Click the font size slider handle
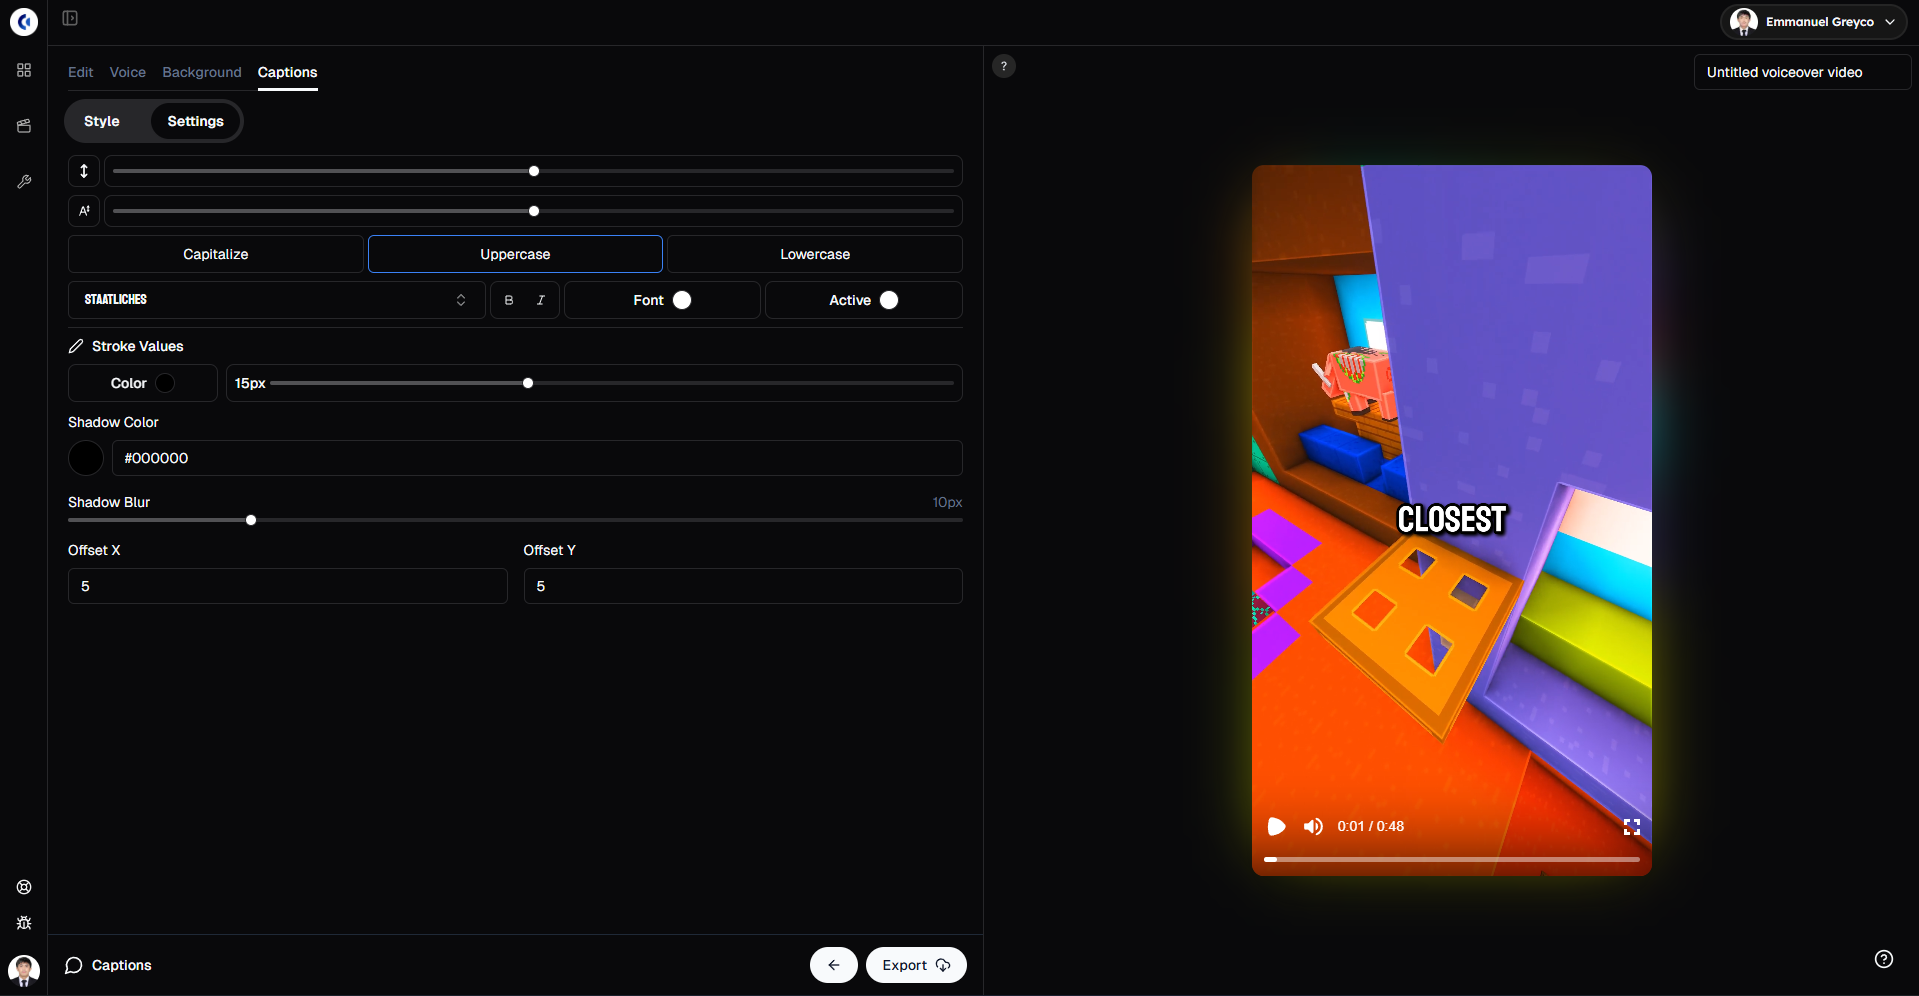Viewport: 1919px width, 996px height. [x=534, y=211]
